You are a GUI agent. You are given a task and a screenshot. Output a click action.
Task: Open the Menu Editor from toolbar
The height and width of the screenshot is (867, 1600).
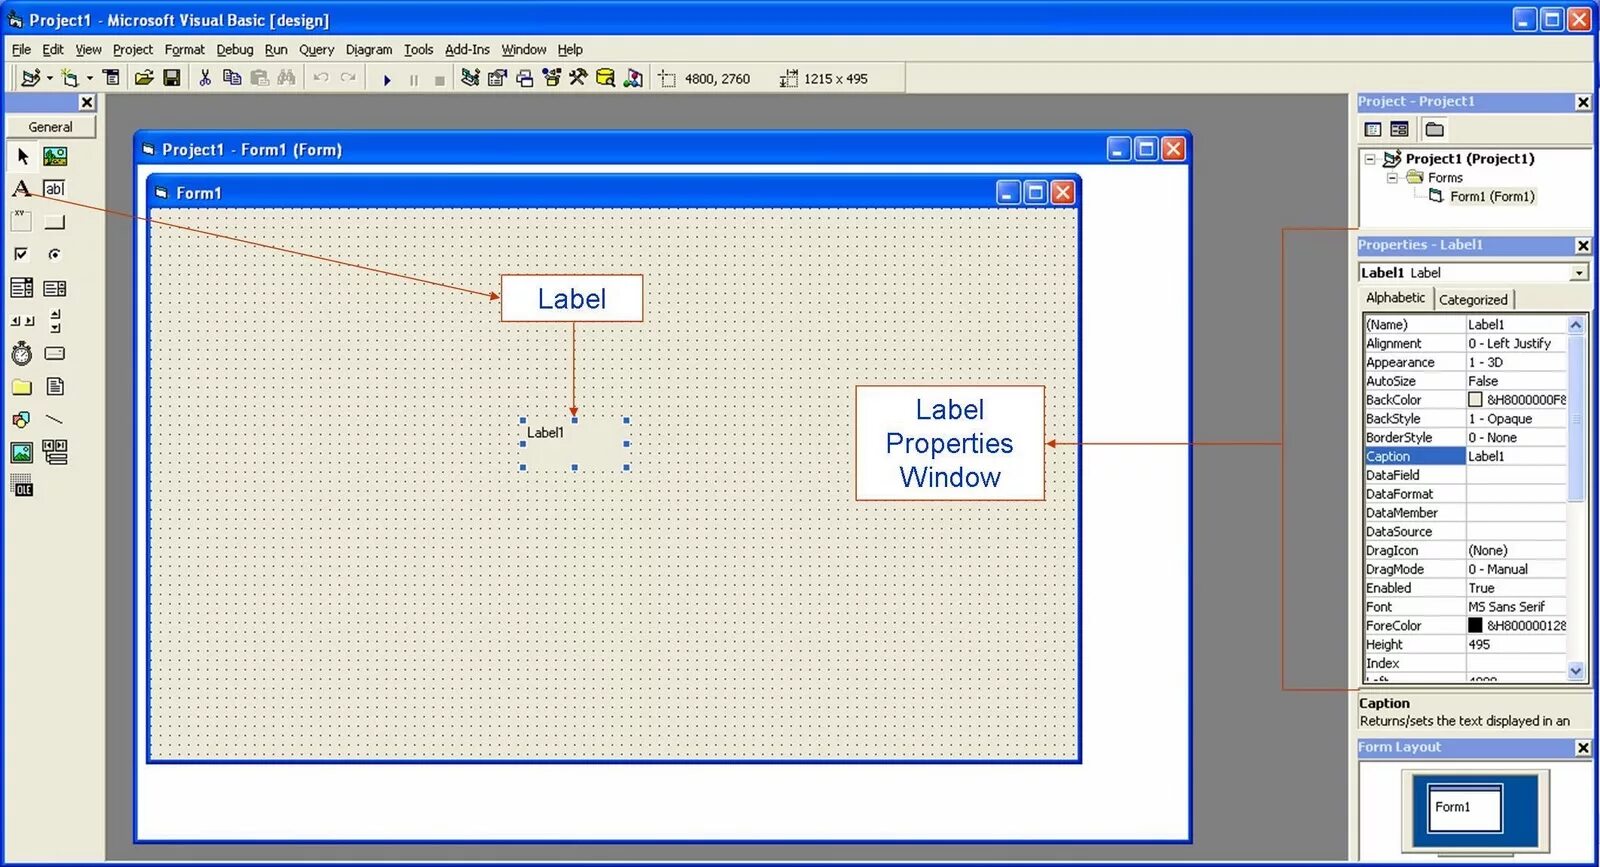[112, 78]
